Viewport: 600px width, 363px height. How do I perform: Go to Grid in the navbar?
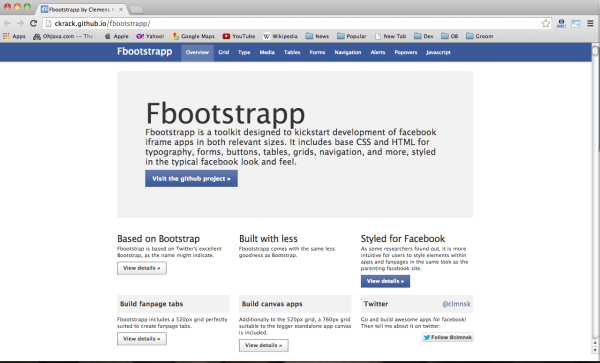[x=223, y=52]
